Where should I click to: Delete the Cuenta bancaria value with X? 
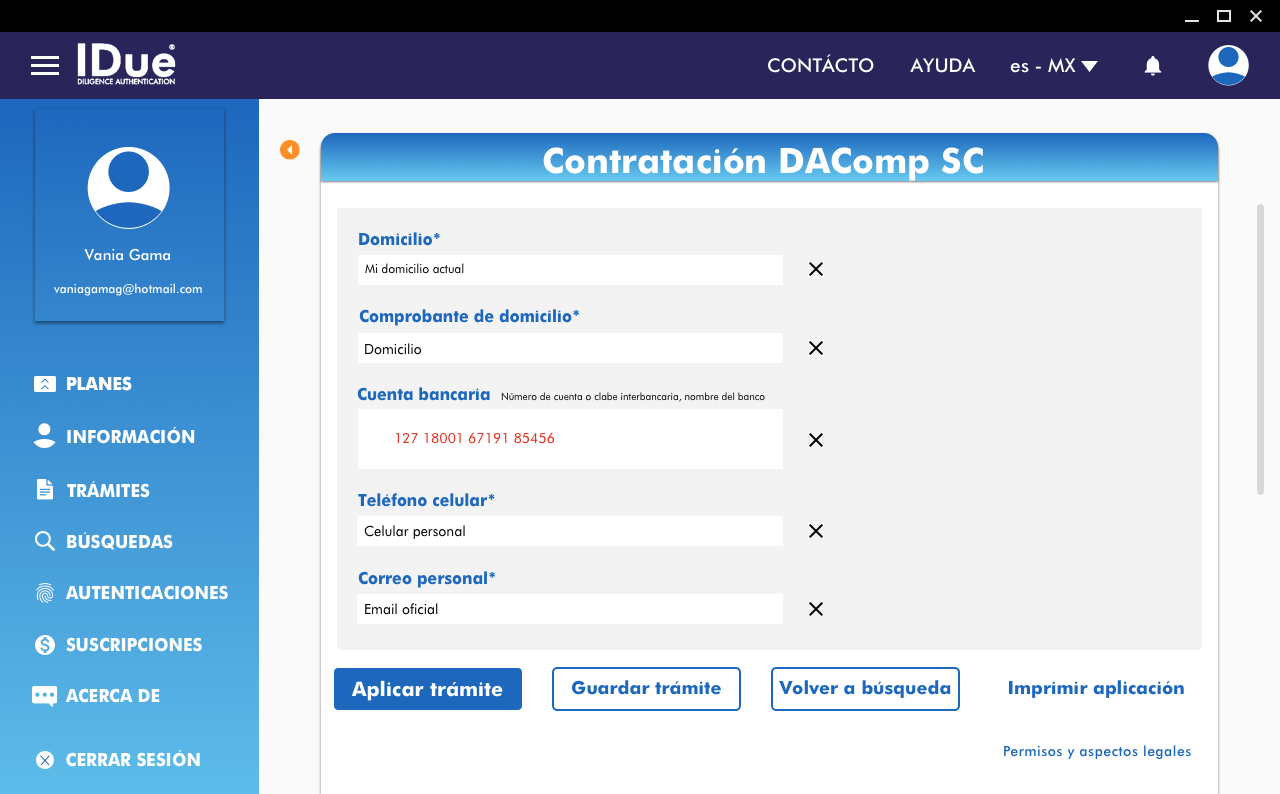tap(816, 440)
